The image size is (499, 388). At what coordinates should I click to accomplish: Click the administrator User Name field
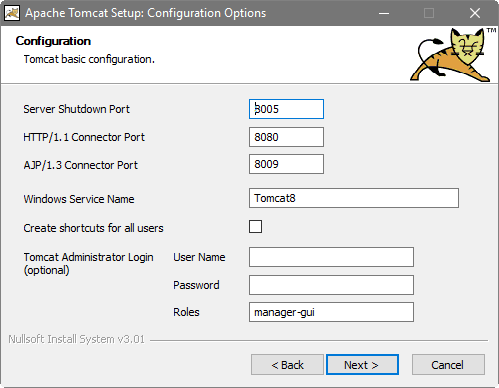[x=331, y=257]
